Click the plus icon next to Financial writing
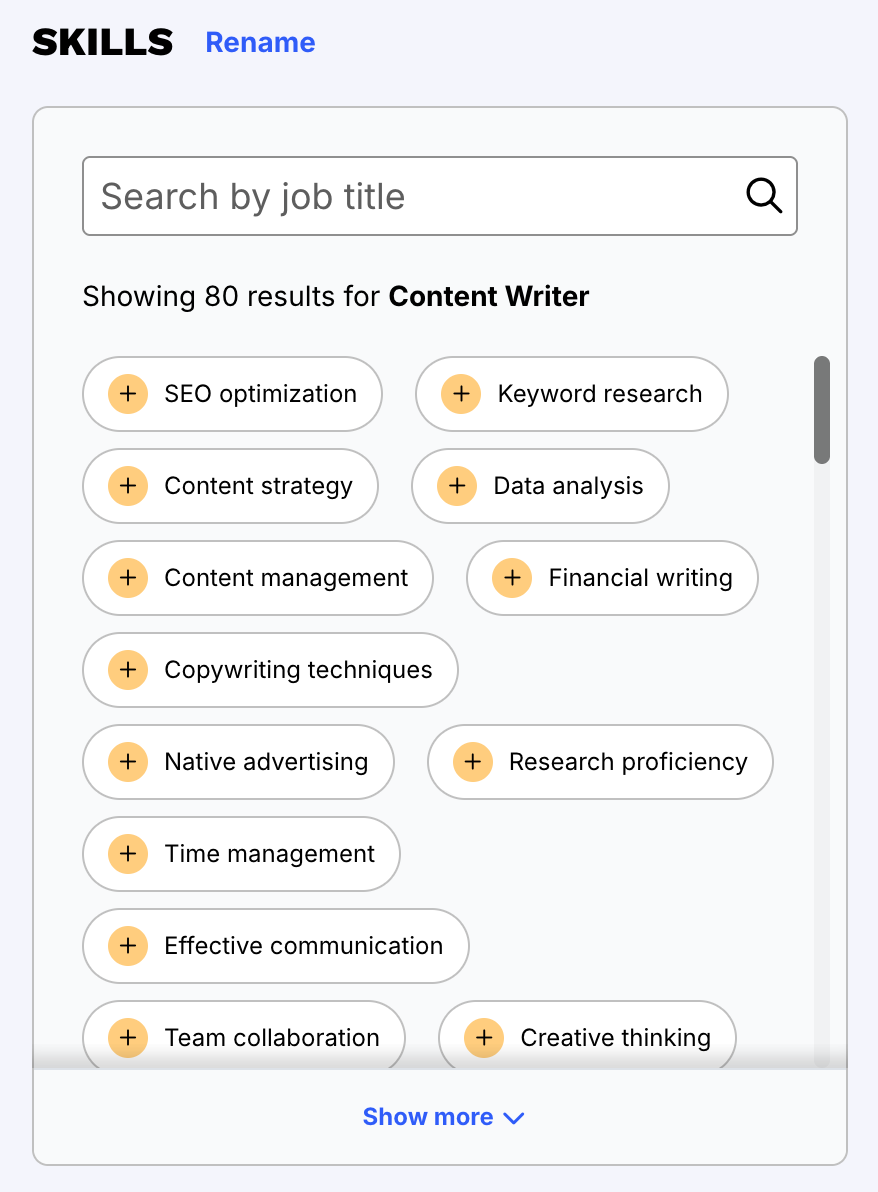Screen dimensions: 878x1192 512,578
